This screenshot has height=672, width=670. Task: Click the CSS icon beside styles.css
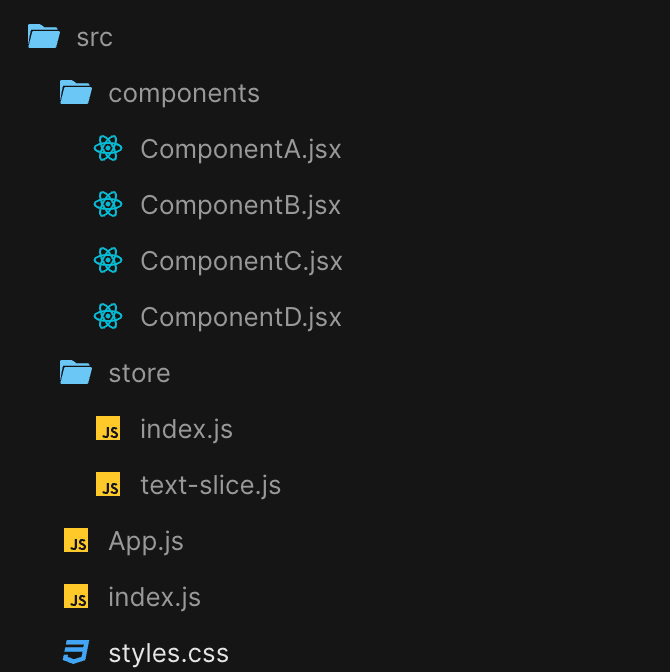tap(76, 652)
